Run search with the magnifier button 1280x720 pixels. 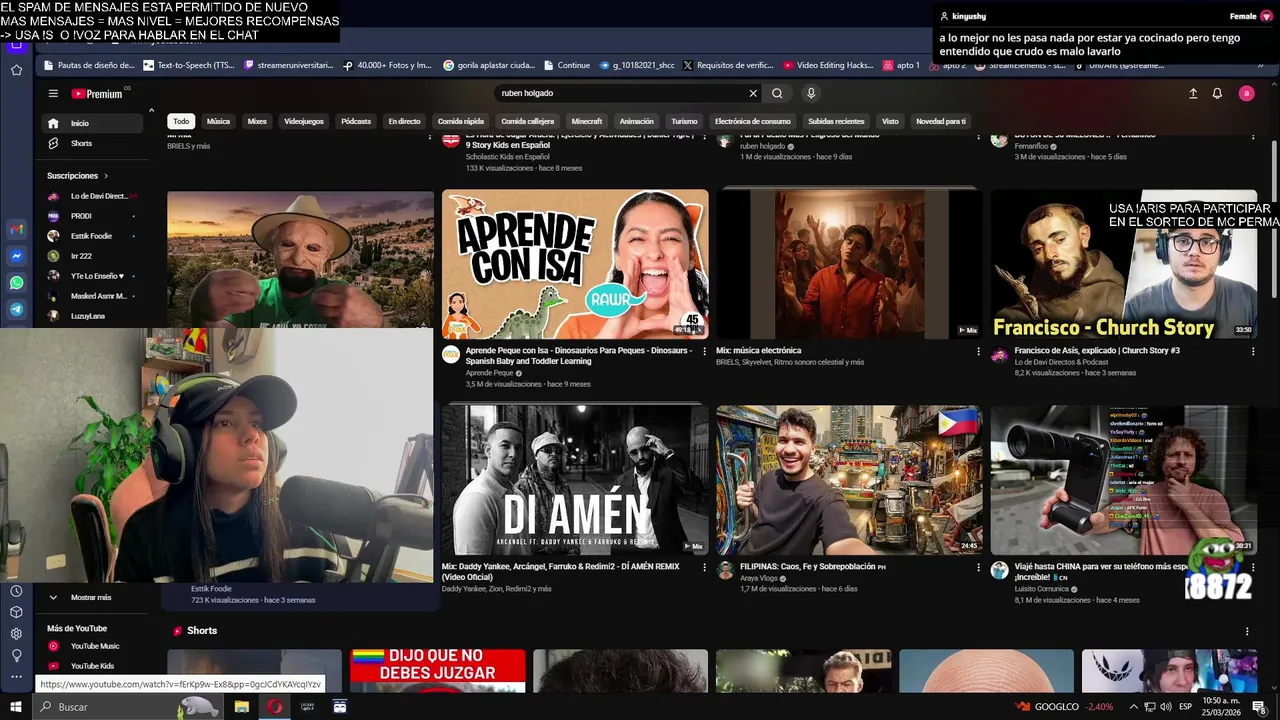pyautogui.click(x=777, y=93)
